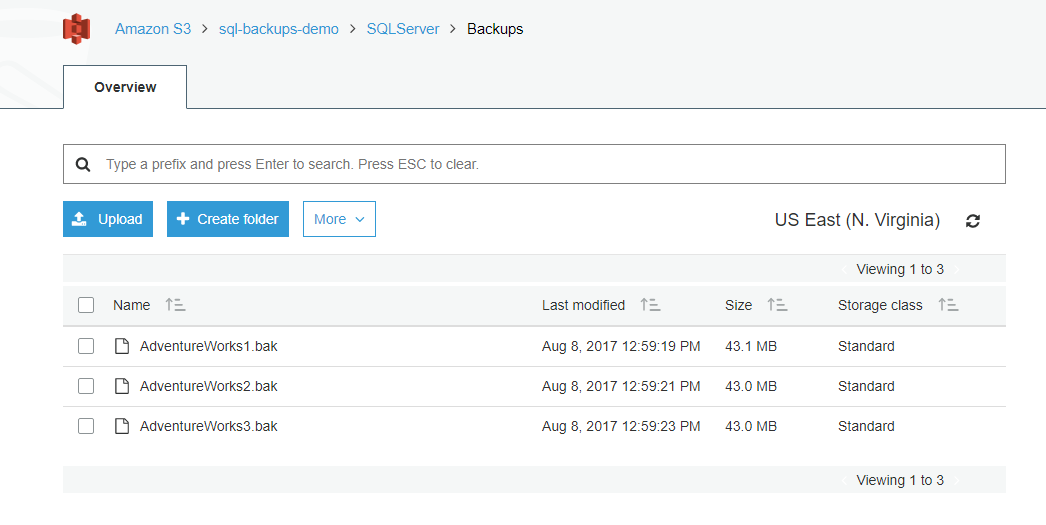
Task: Click top 'Viewing 1 to 3' text
Action: click(900, 270)
